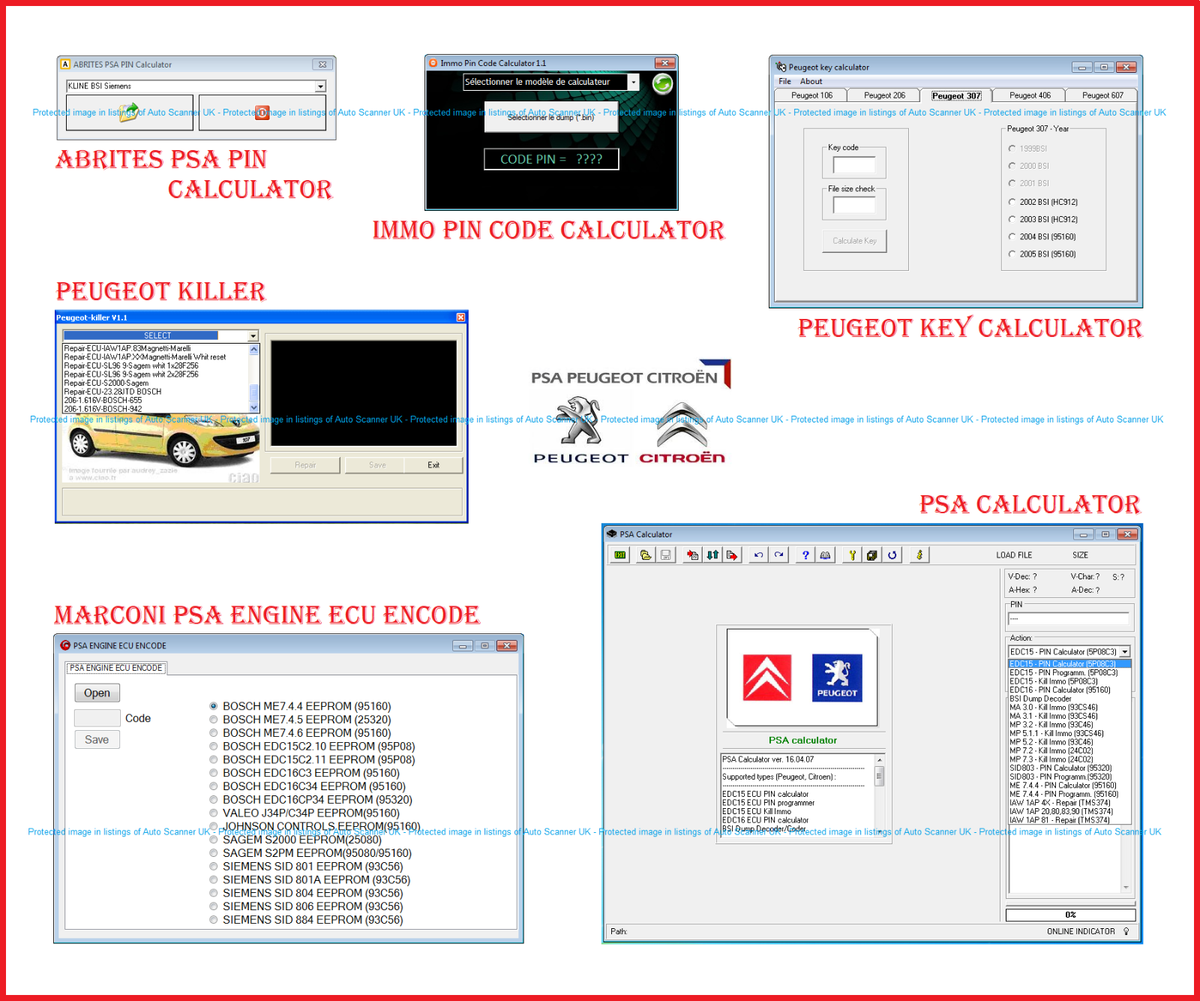
Task: Click the Repar button in Peugeot-killer
Action: point(305,465)
